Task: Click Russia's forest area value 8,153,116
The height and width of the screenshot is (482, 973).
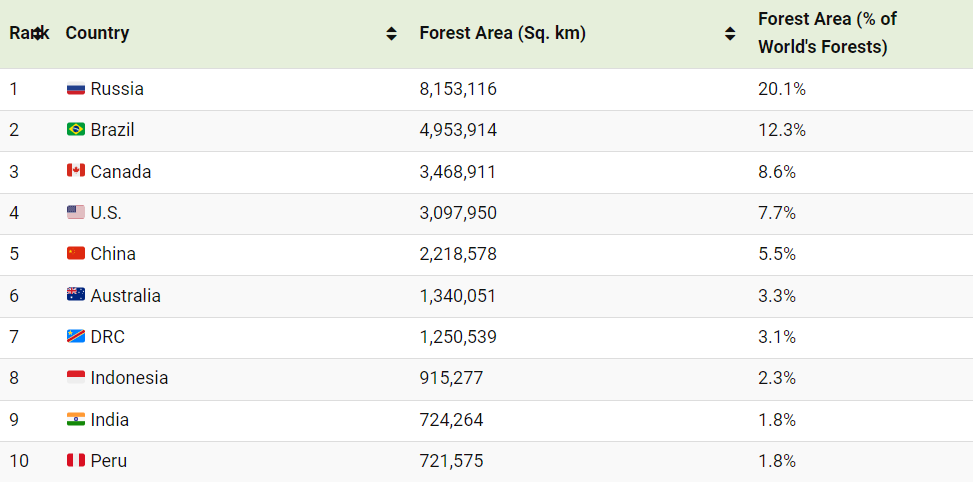Action: [458, 89]
